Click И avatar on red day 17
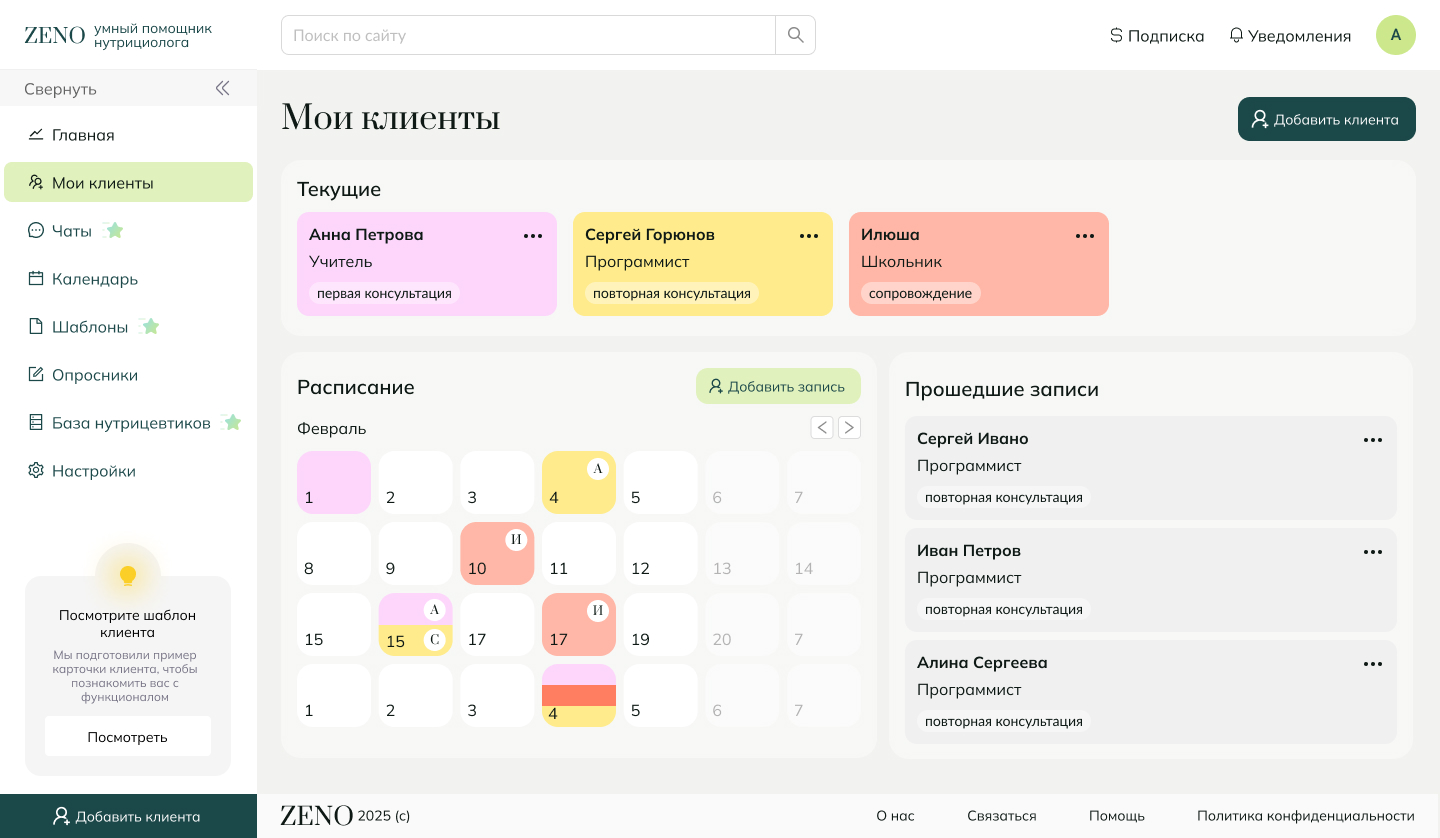Viewport: 1440px width, 838px height. click(x=598, y=610)
